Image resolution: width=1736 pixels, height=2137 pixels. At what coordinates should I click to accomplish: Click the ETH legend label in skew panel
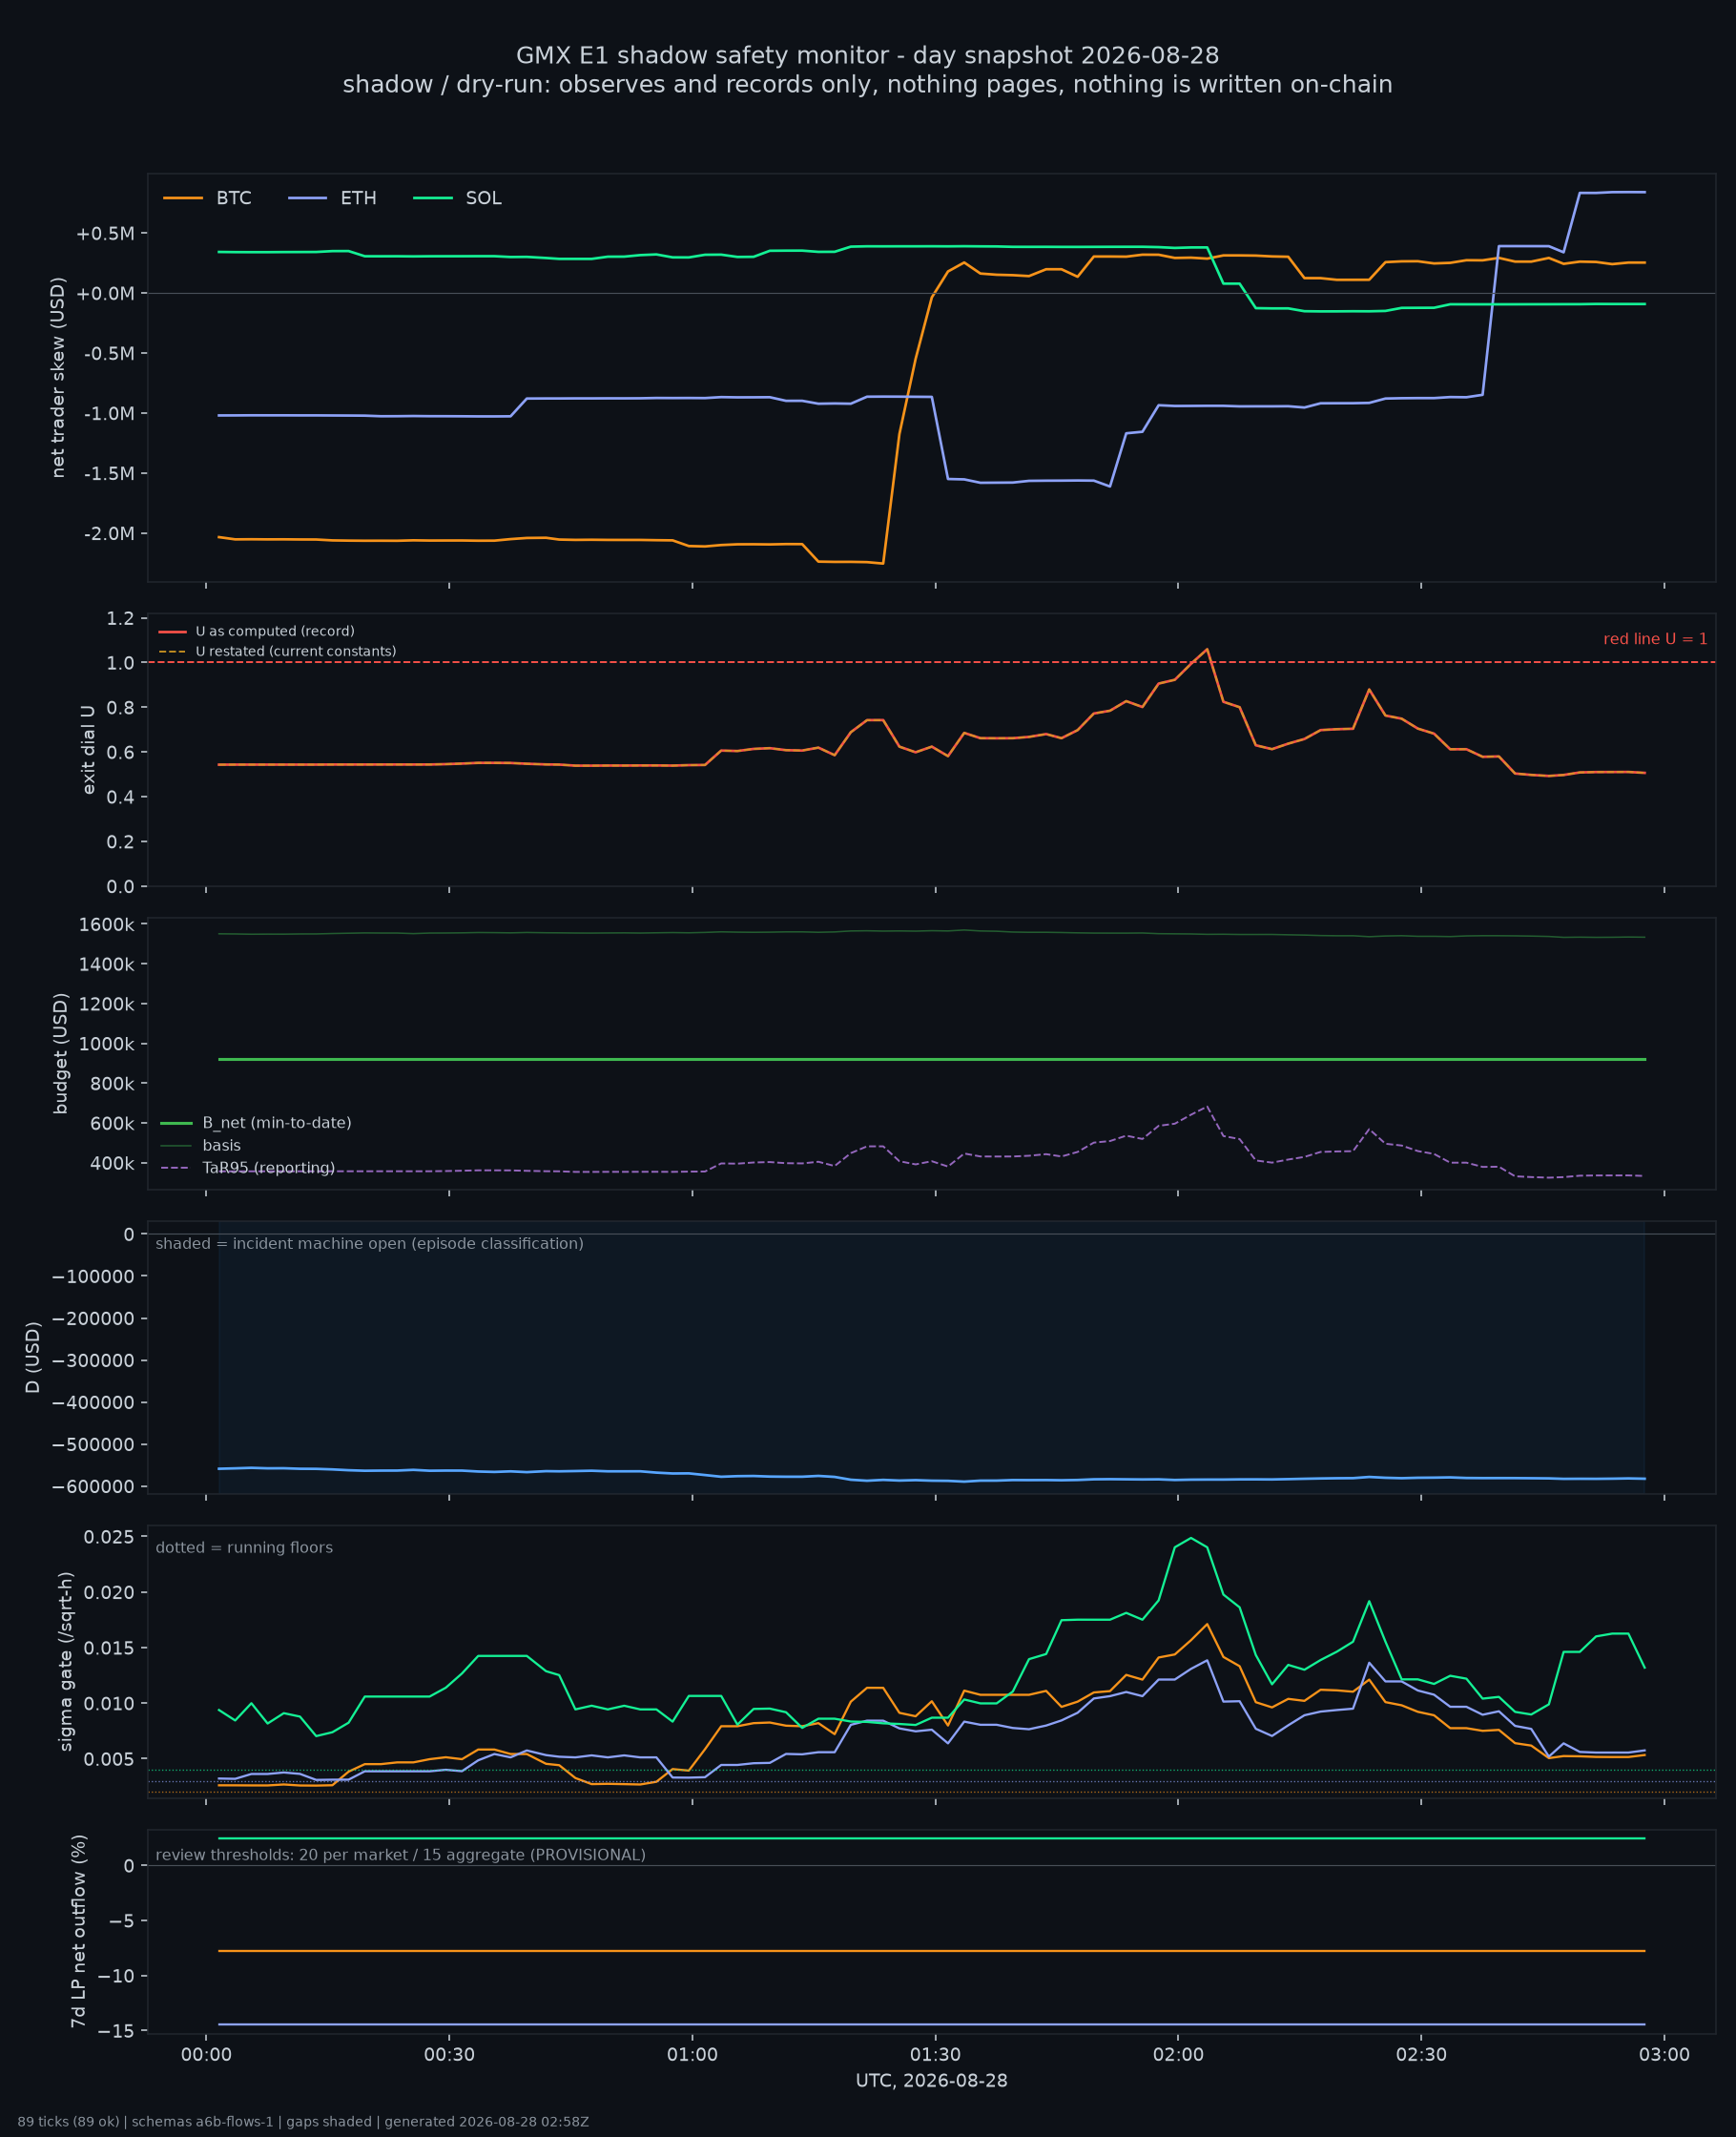pos(358,198)
